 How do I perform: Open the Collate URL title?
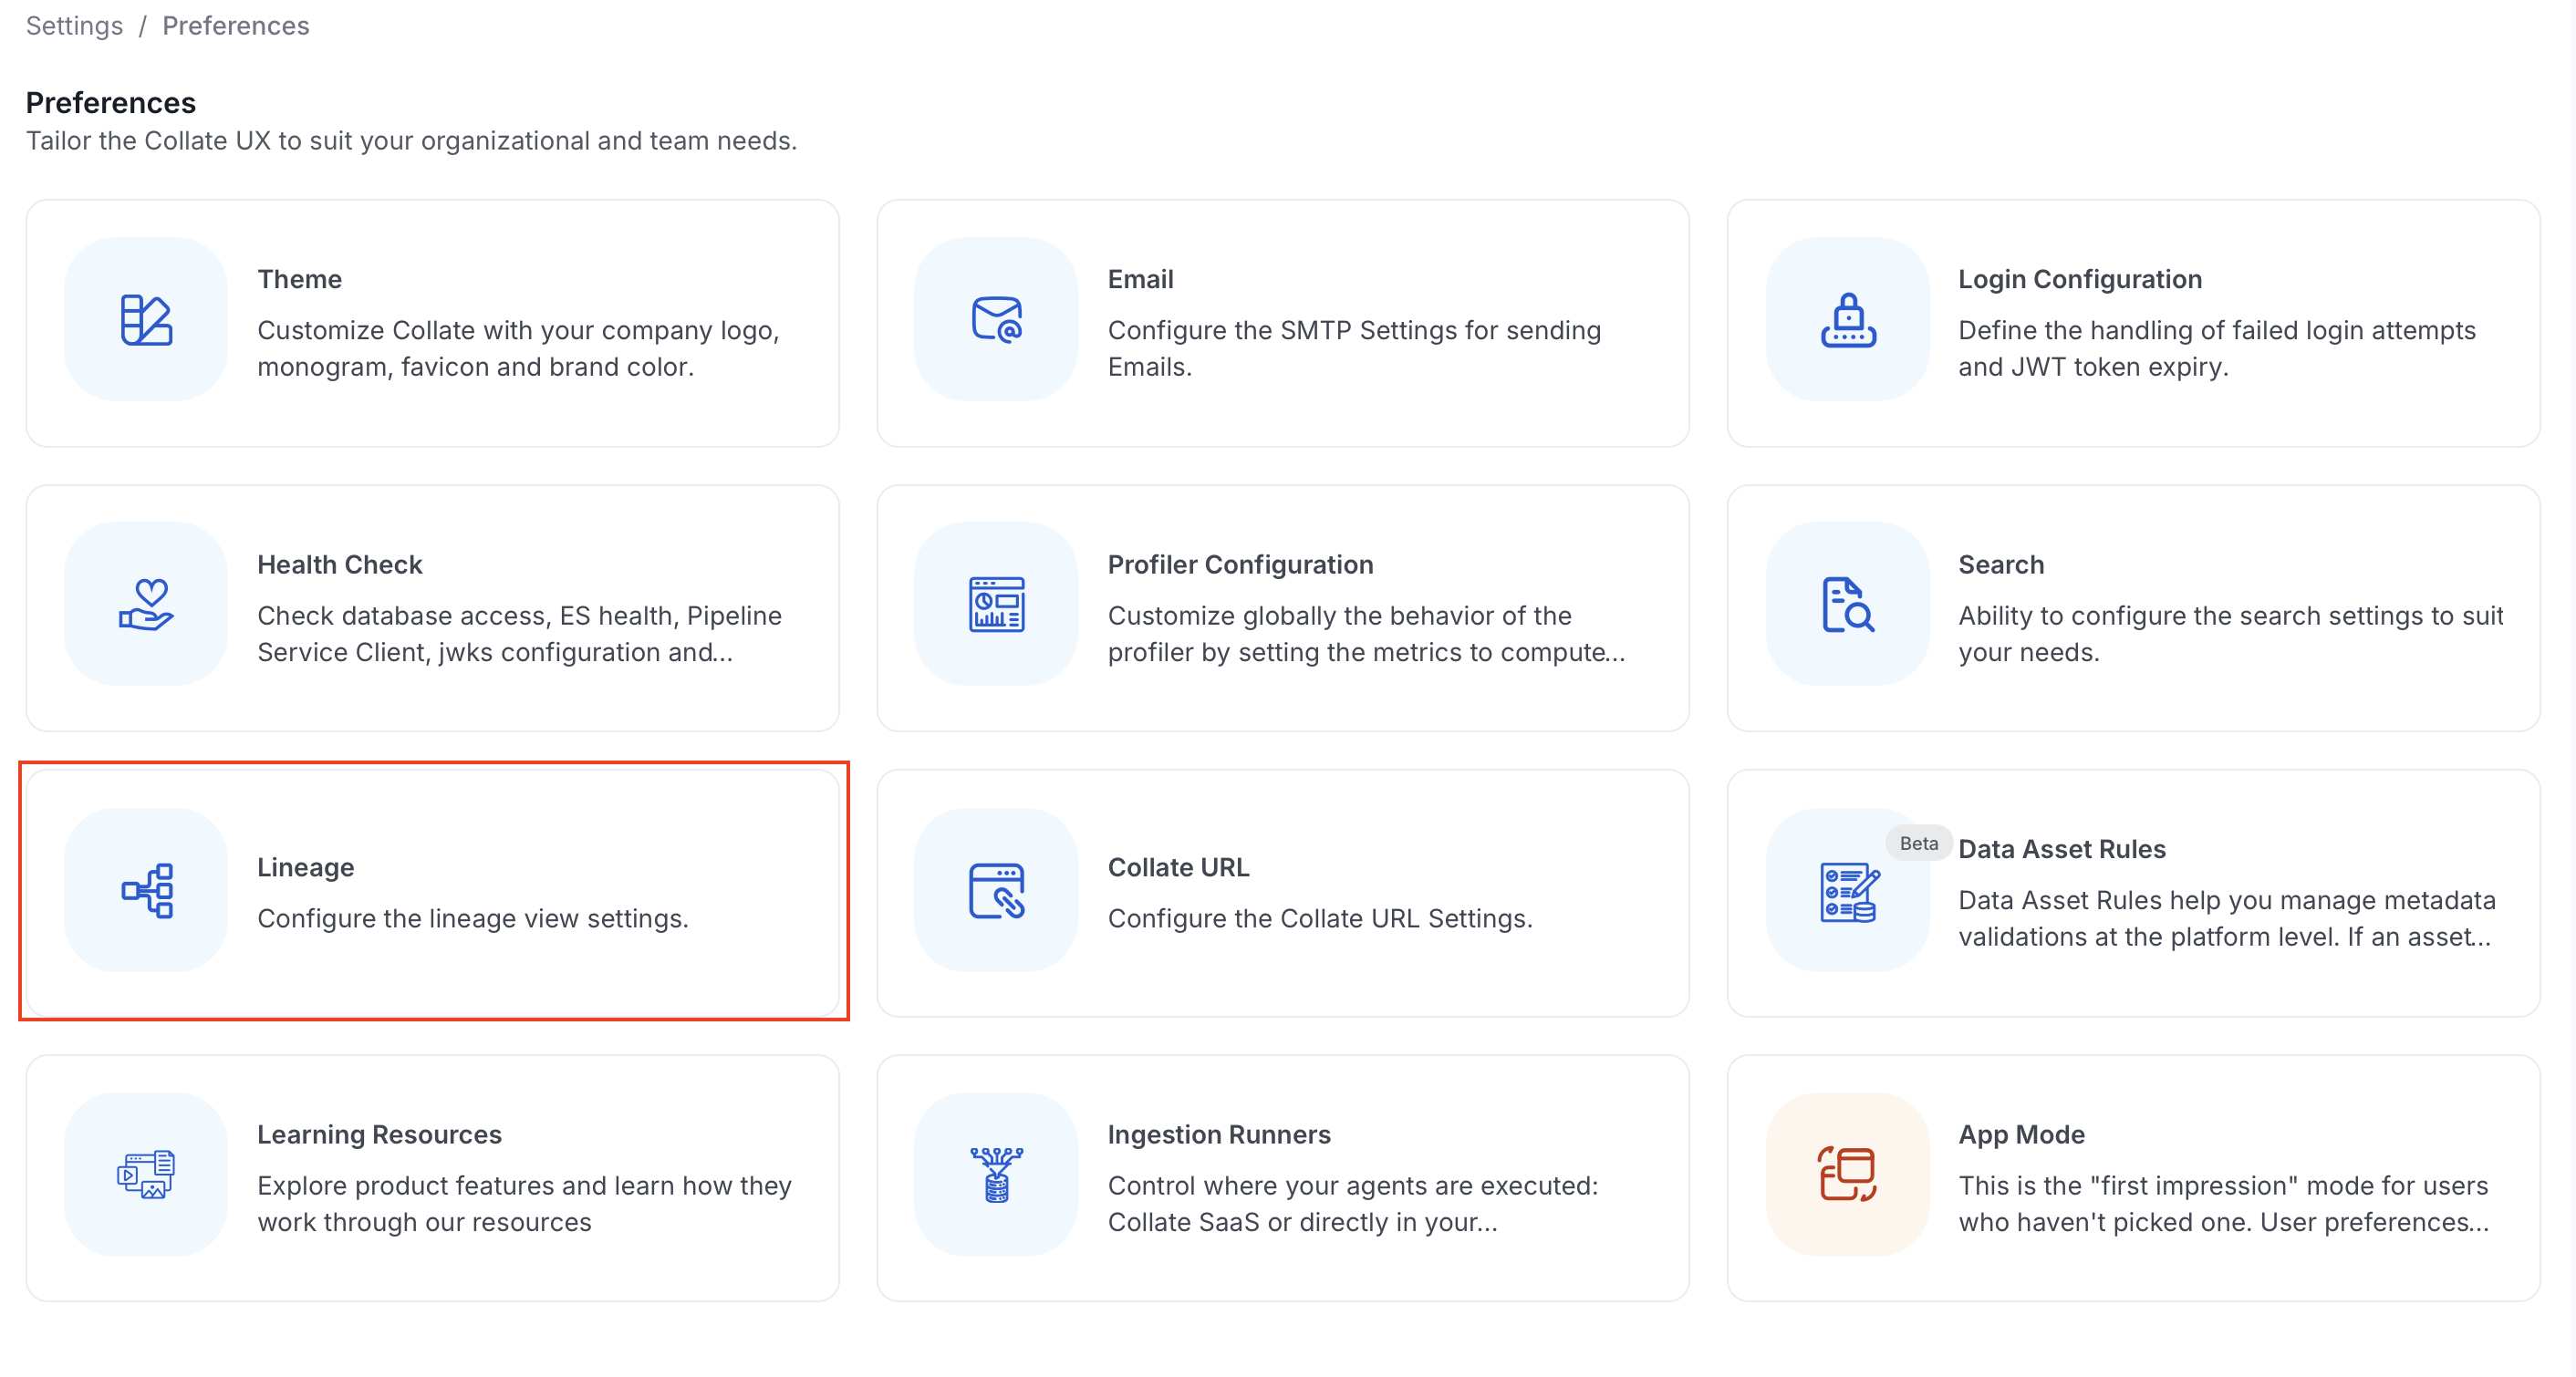point(1178,867)
